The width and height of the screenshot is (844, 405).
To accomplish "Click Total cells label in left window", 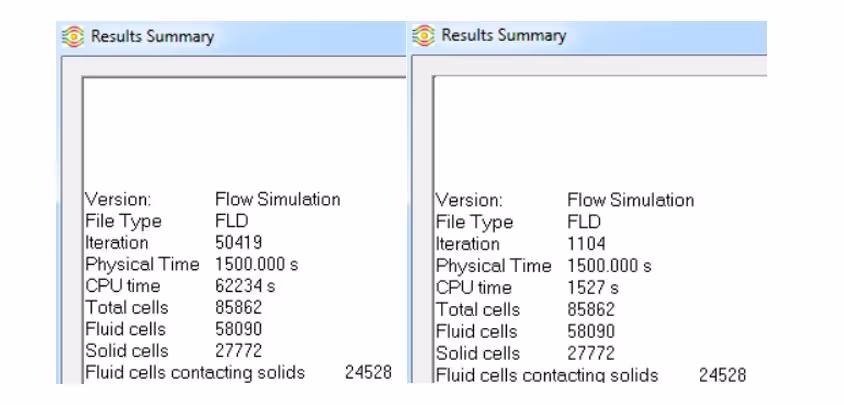I will click(126, 308).
